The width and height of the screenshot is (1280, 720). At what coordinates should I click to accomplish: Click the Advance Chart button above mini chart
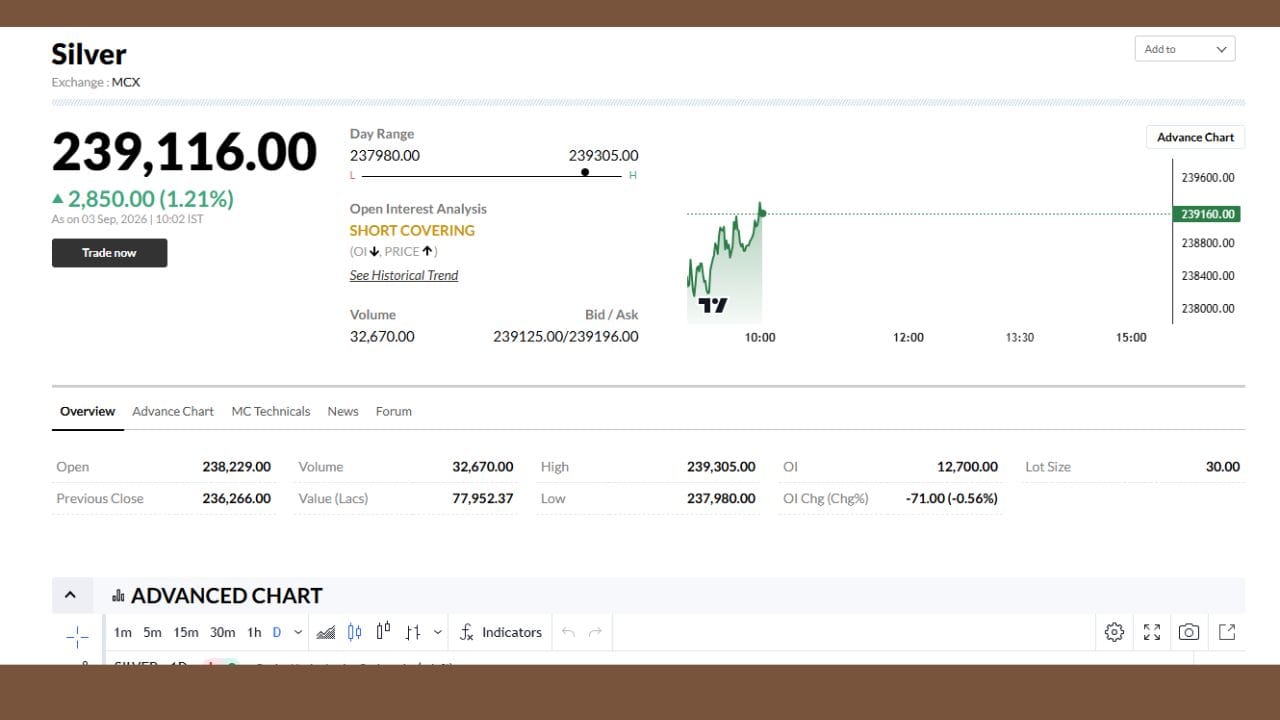pos(1195,137)
